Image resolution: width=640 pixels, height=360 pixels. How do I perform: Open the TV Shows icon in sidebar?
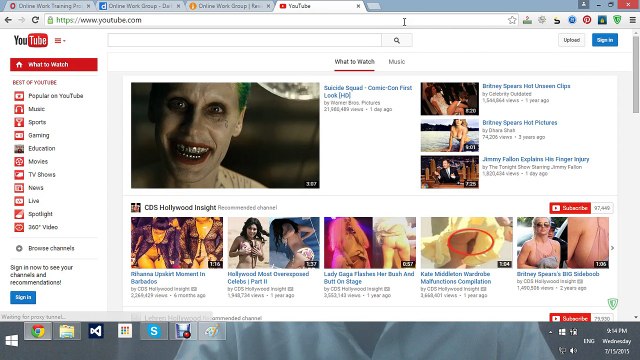pyautogui.click(x=19, y=175)
